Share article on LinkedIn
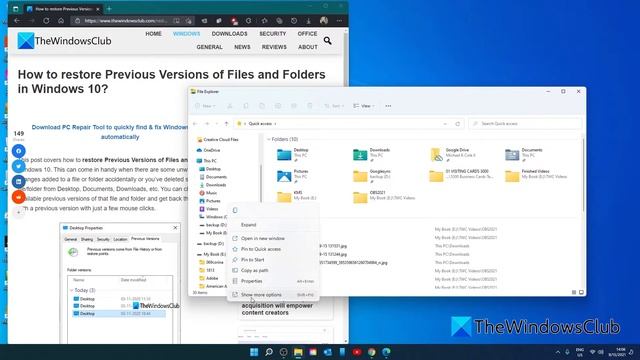Image resolution: width=640 pixels, height=360 pixels. click(18, 182)
